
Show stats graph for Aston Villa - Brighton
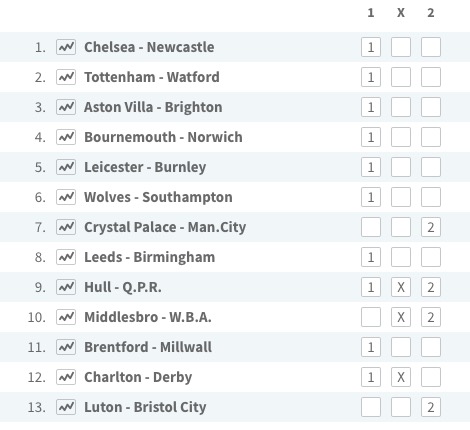point(66,107)
